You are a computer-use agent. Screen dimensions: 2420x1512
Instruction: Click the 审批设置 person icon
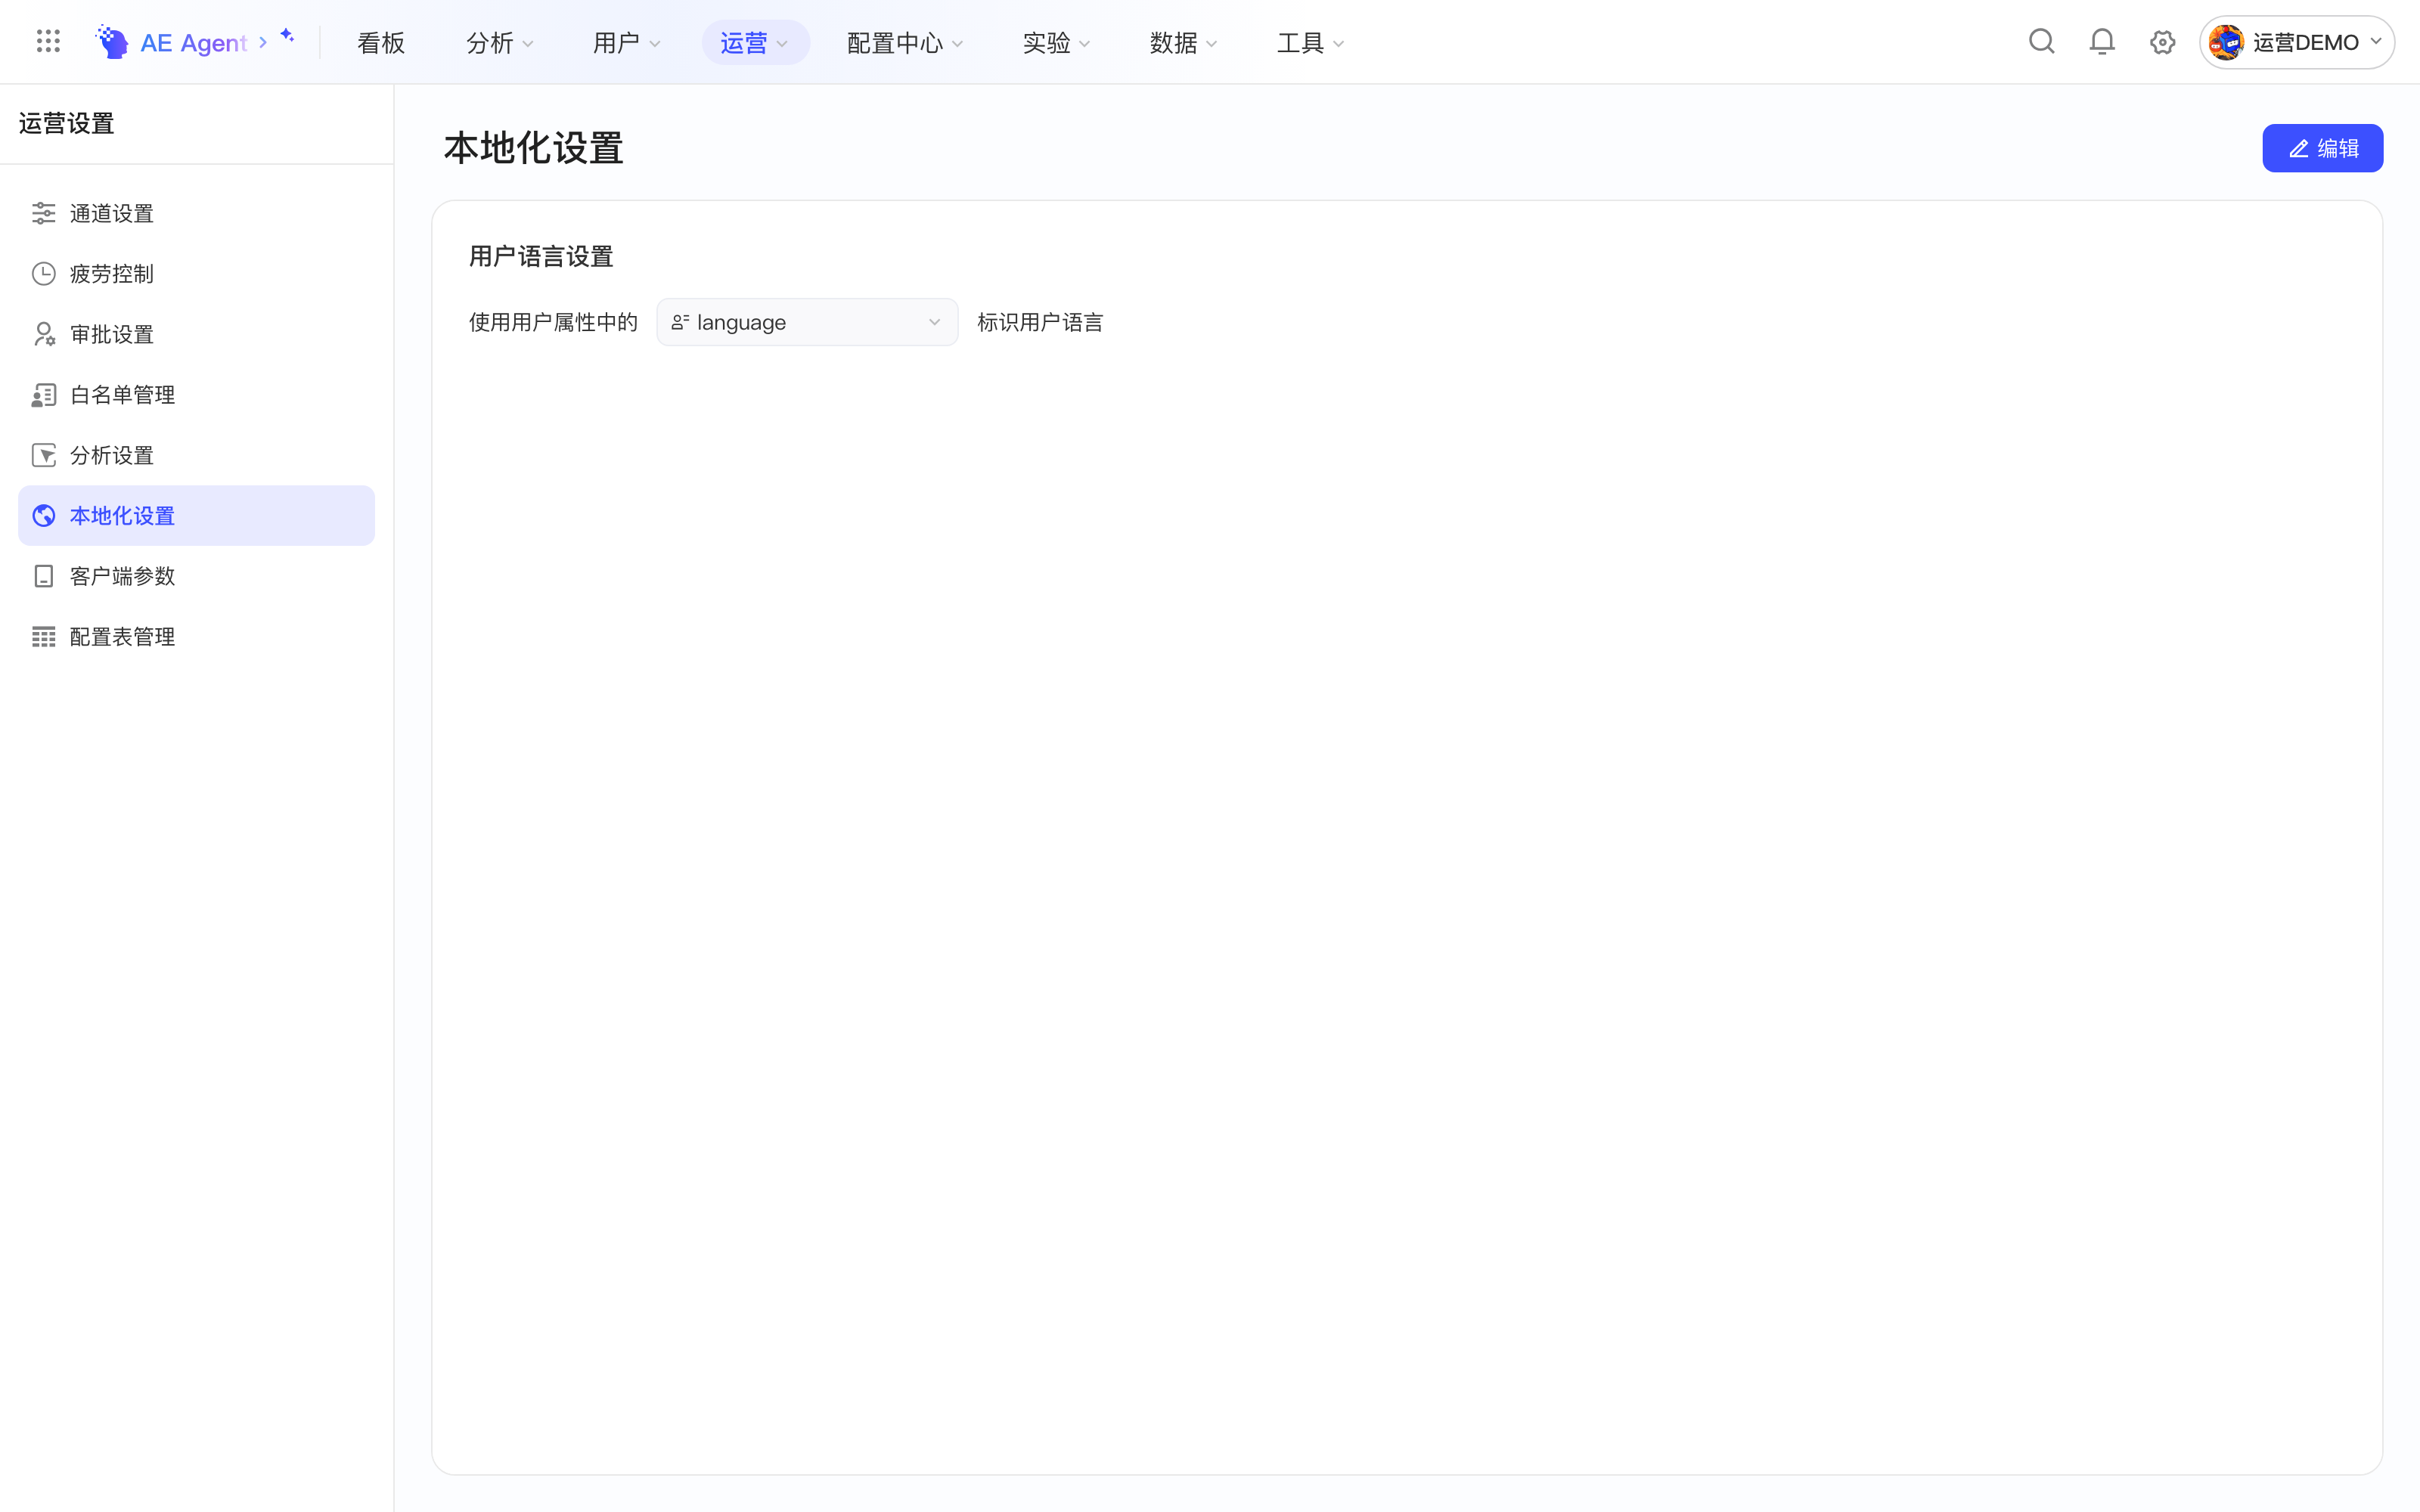(43, 334)
